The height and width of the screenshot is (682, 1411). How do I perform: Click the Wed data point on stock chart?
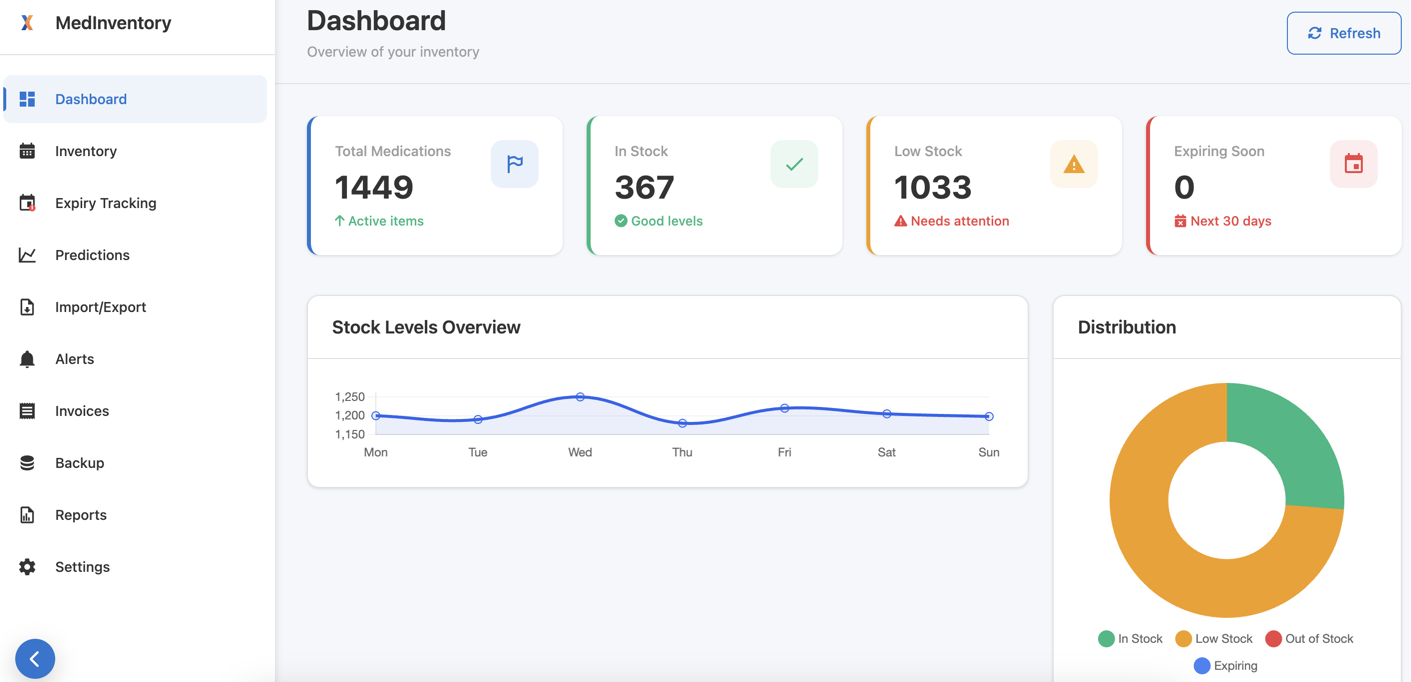(580, 397)
